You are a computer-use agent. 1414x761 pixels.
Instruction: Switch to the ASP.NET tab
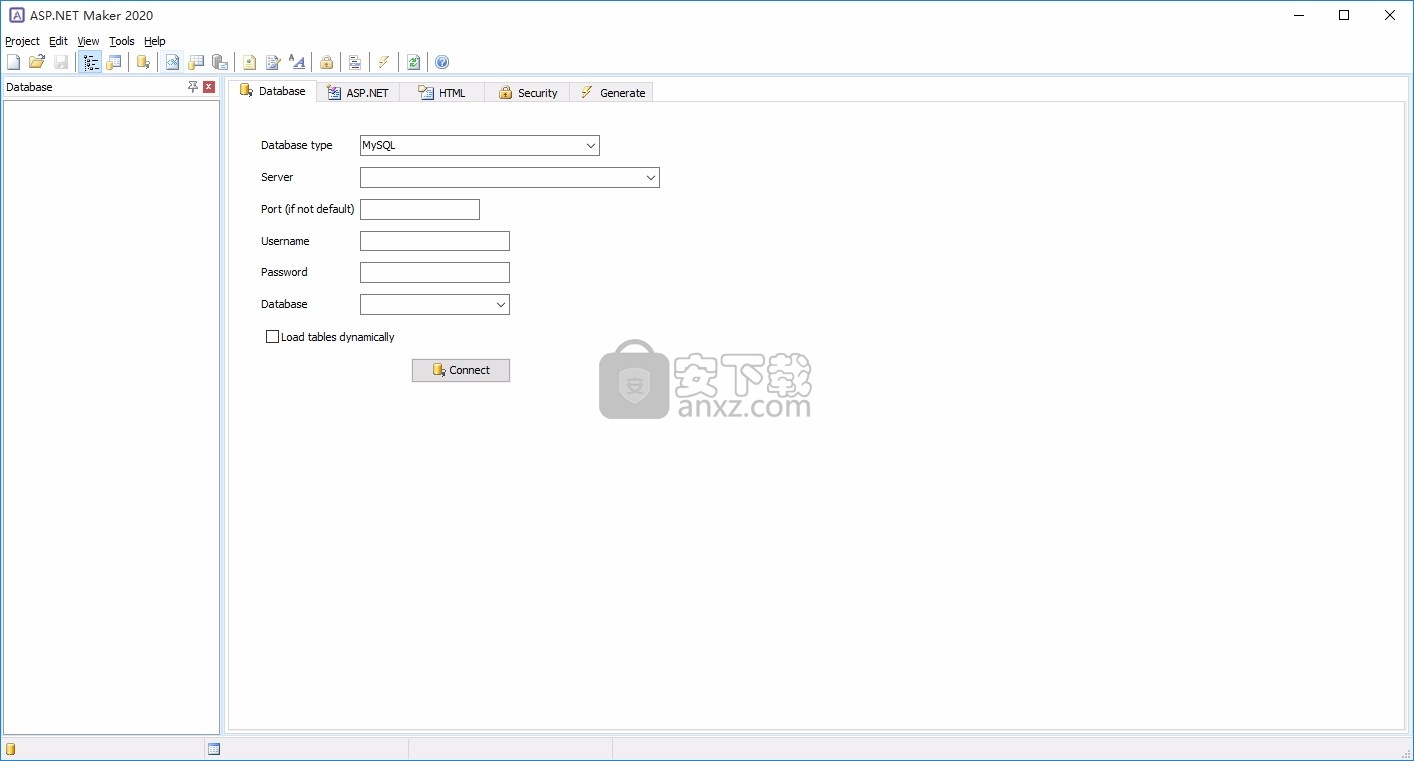coord(358,93)
